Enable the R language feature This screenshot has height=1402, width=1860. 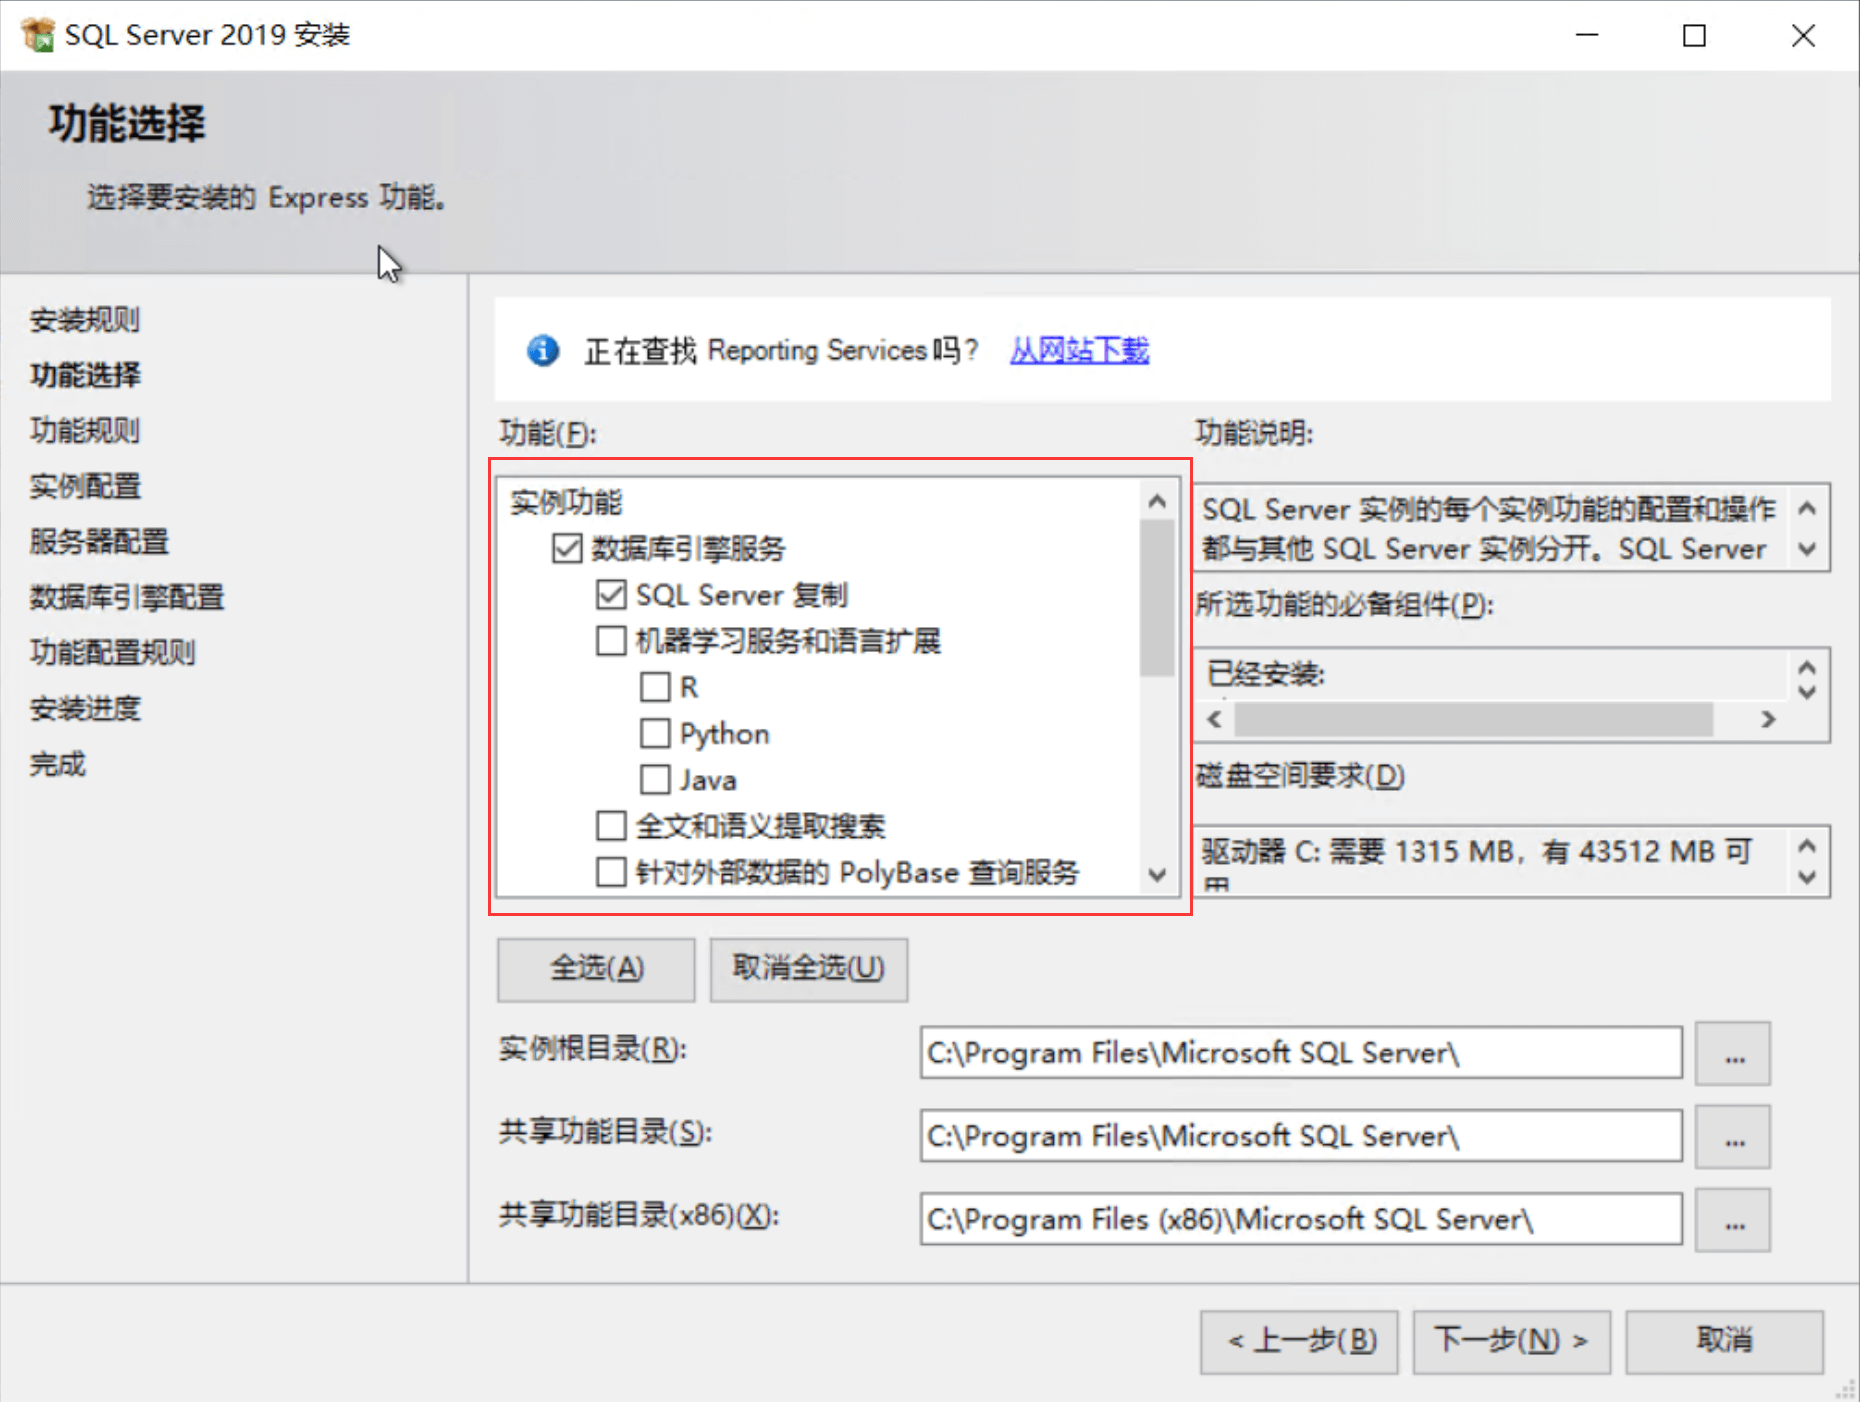[x=655, y=687]
